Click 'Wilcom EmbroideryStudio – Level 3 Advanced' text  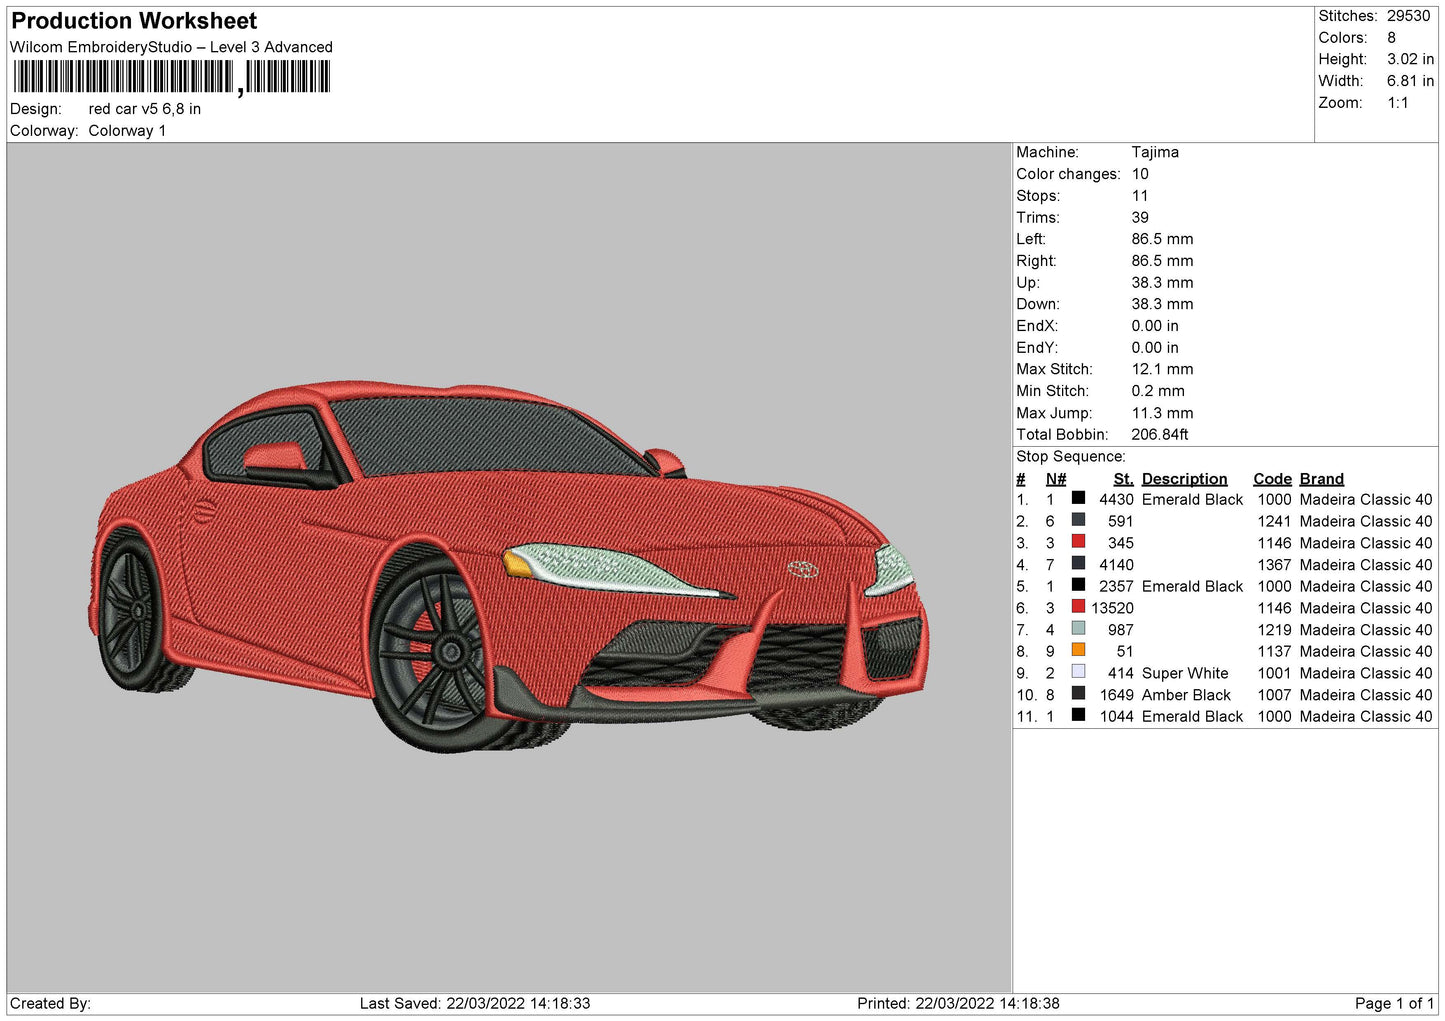[x=171, y=47]
